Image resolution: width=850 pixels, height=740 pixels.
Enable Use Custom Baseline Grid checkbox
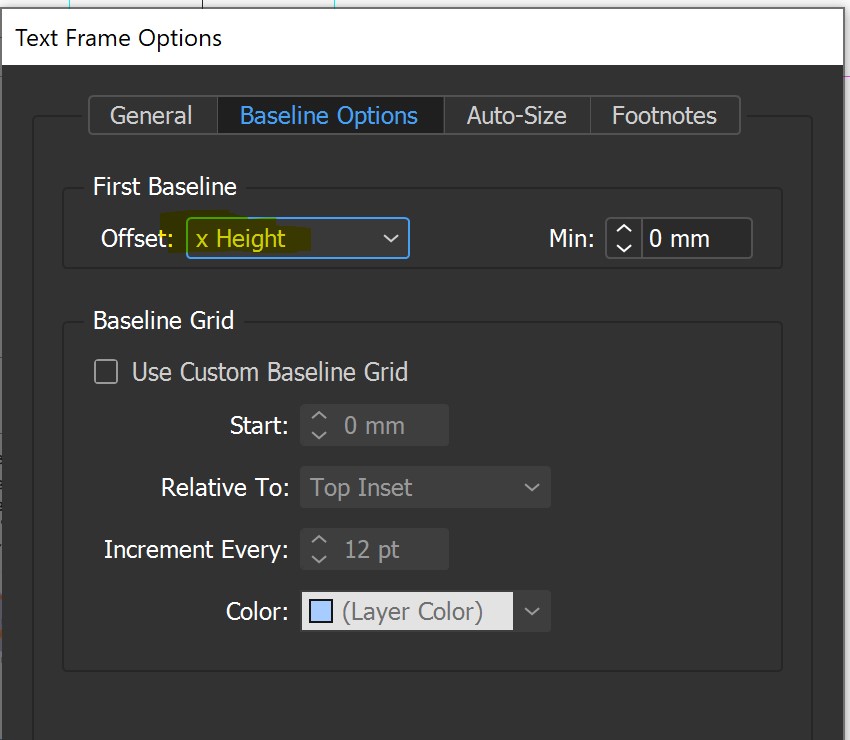106,372
